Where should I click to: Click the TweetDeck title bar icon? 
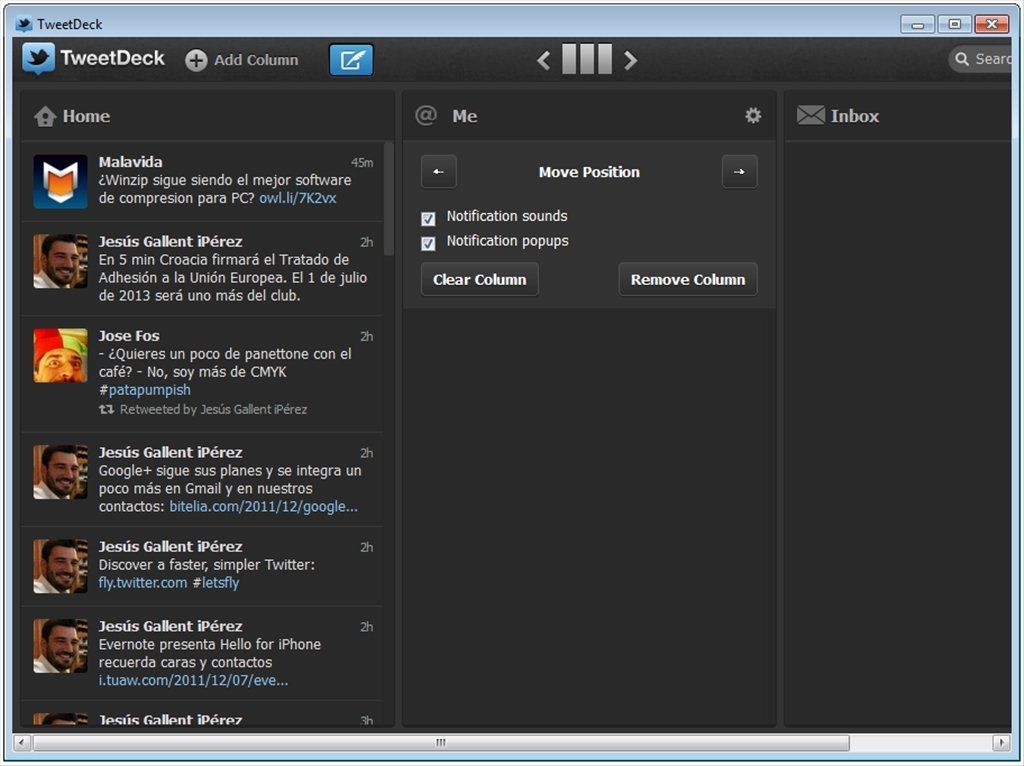24,24
